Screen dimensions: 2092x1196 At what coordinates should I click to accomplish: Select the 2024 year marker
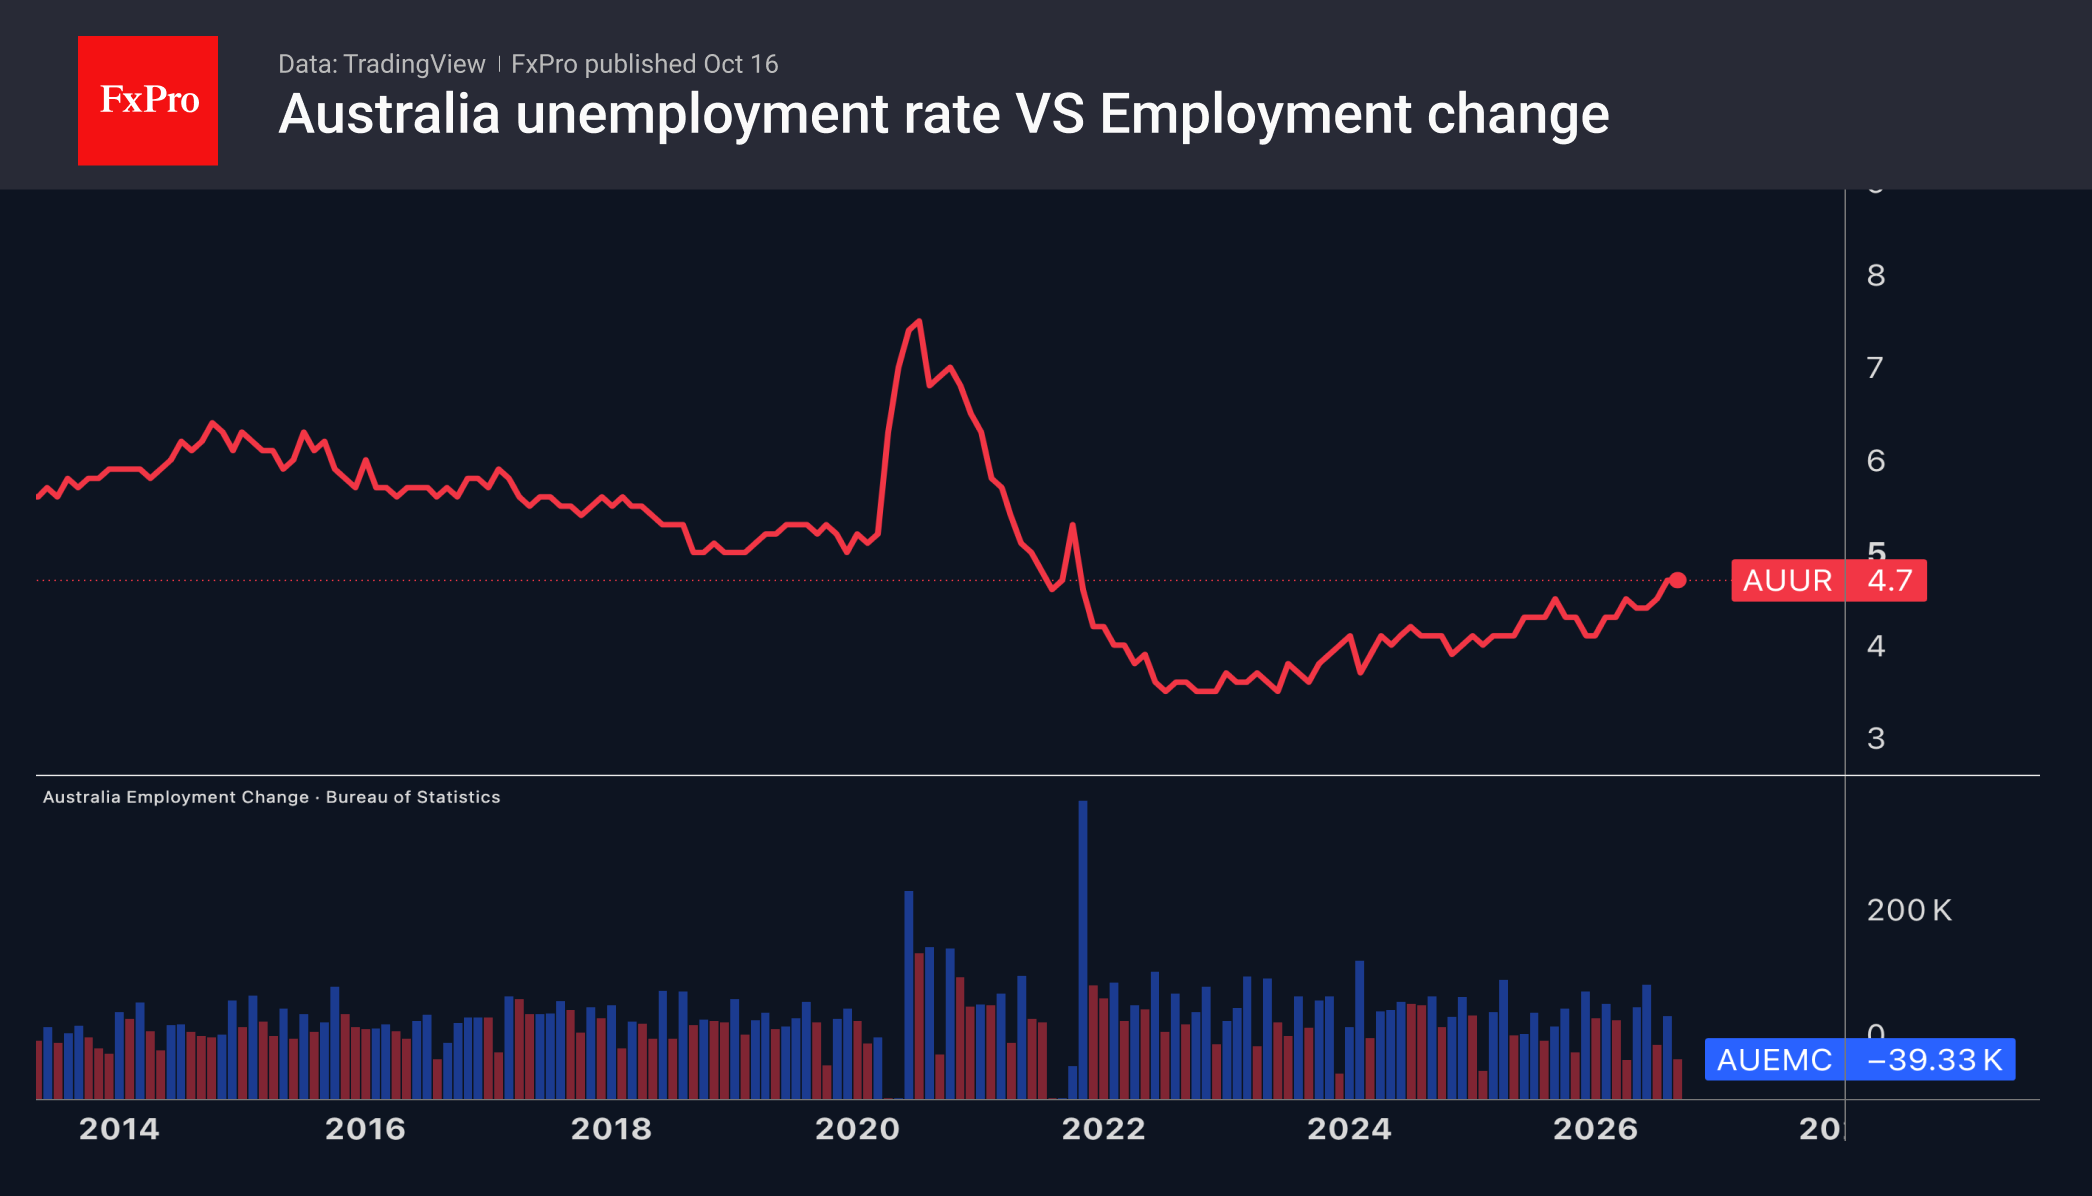1349,1129
